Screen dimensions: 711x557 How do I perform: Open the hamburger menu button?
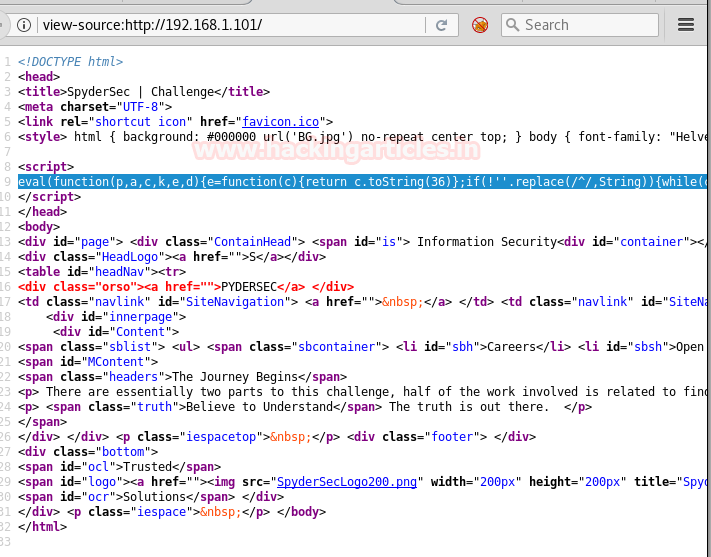point(686,24)
